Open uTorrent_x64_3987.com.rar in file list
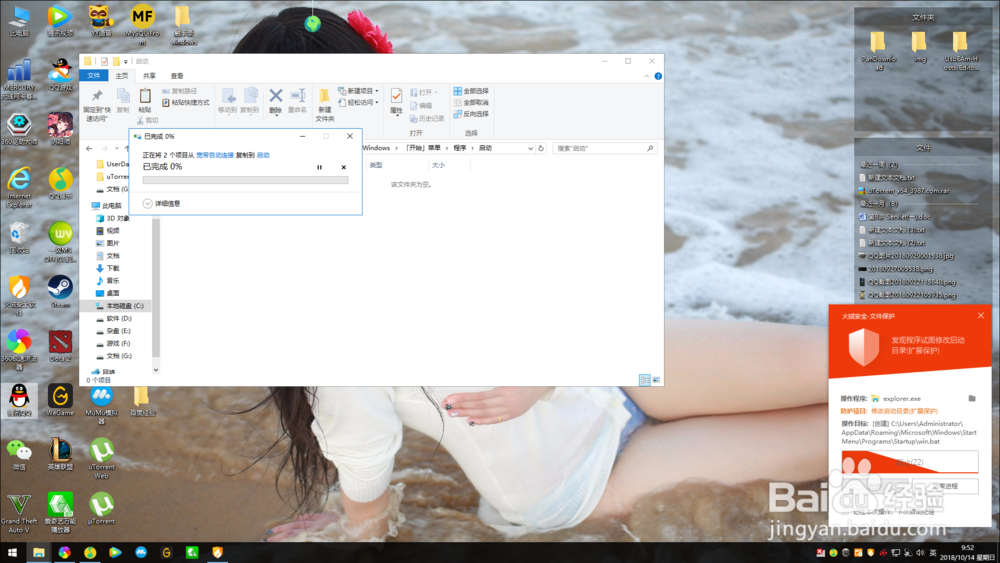This screenshot has width=1000, height=563. [x=904, y=191]
